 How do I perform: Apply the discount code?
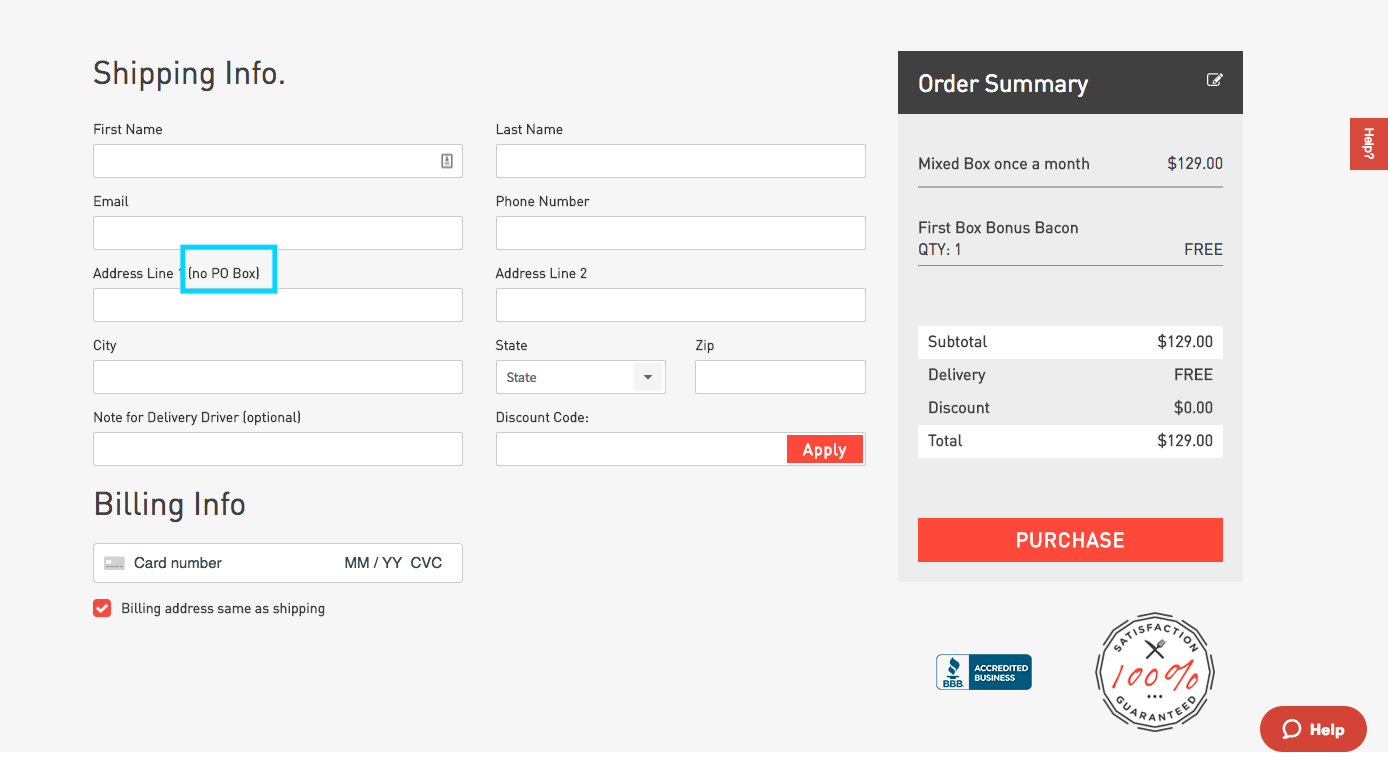[824, 450]
